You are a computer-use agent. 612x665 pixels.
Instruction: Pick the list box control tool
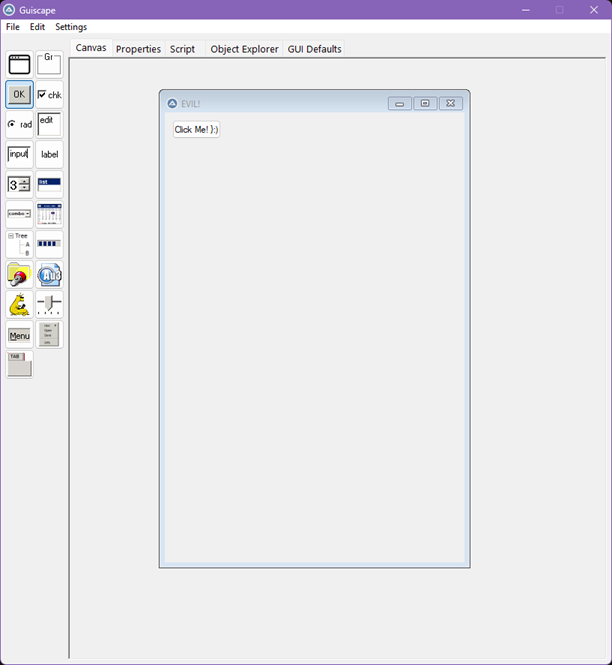49,185
